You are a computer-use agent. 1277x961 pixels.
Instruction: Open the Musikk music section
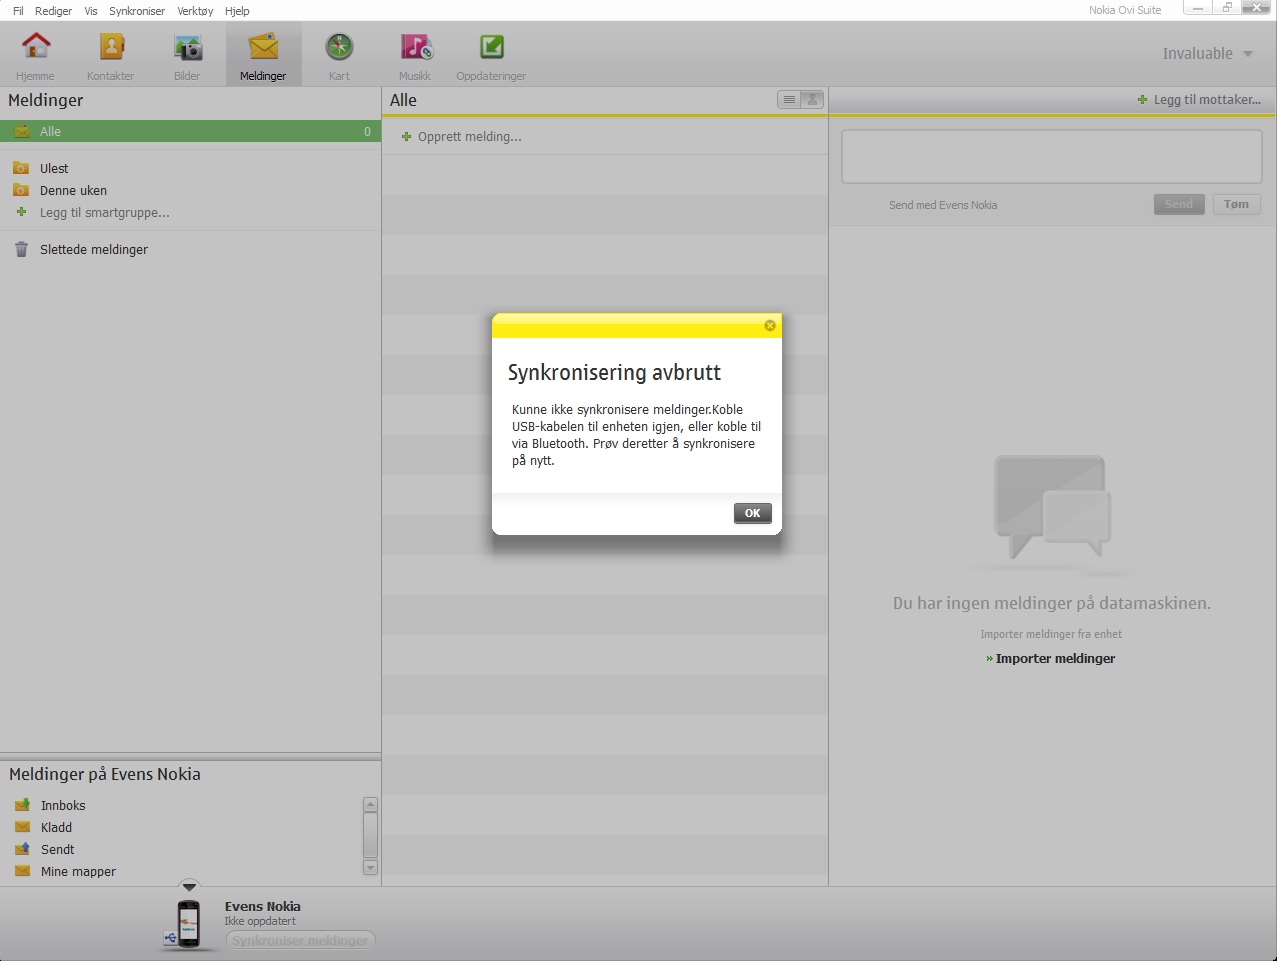coord(415,55)
